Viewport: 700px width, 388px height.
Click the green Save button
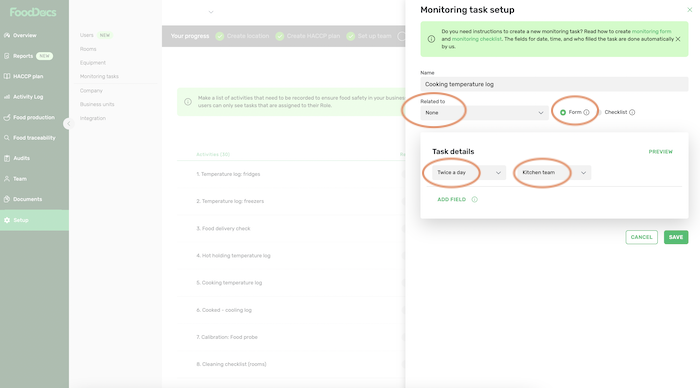coord(676,237)
